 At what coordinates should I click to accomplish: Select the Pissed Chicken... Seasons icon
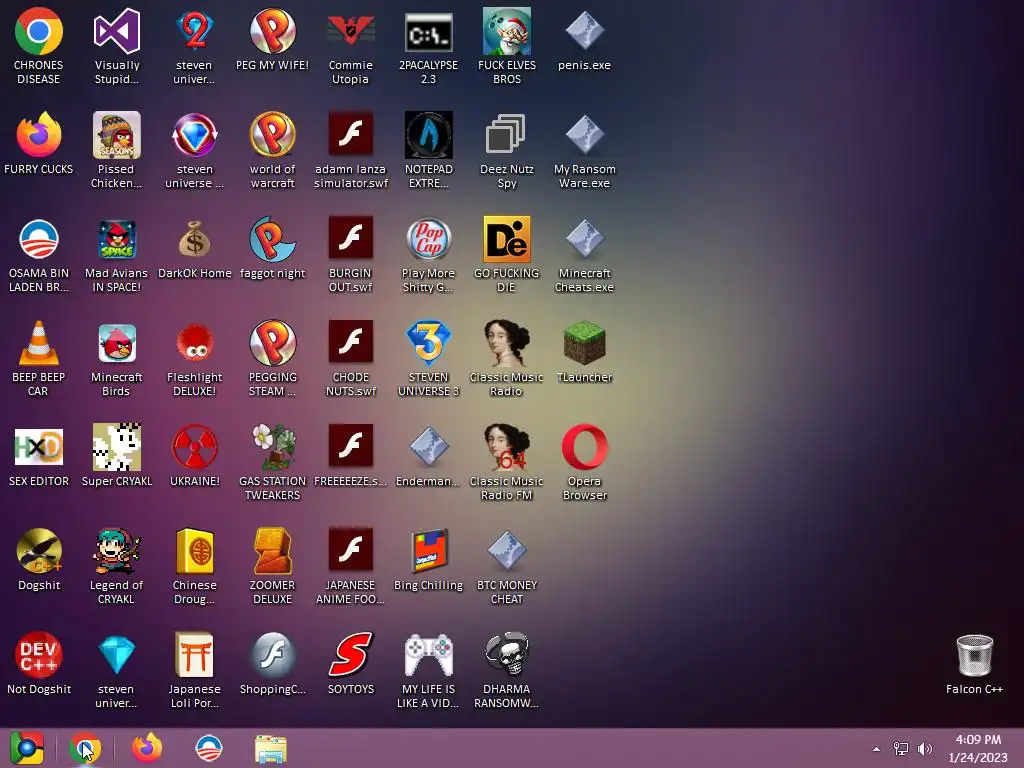pyautogui.click(x=117, y=135)
